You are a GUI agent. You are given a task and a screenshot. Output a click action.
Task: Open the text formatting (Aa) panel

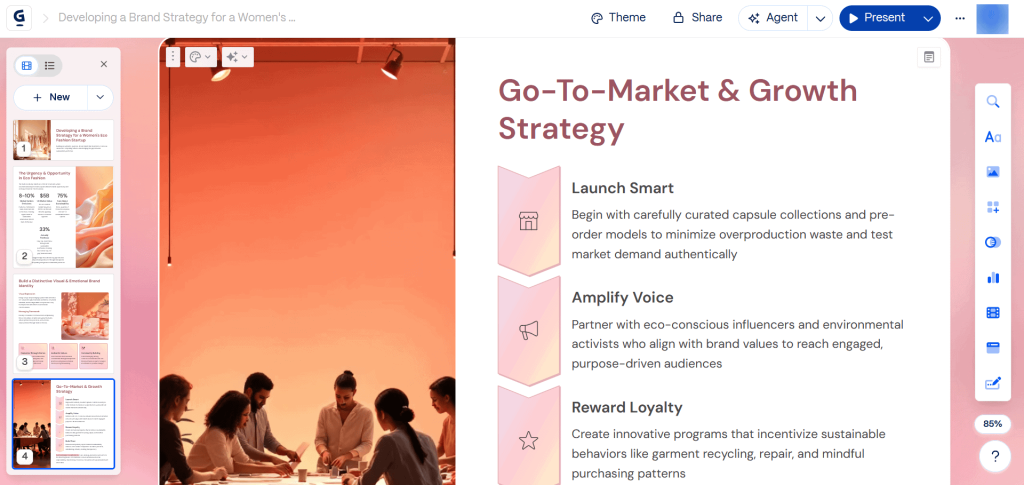pos(993,137)
